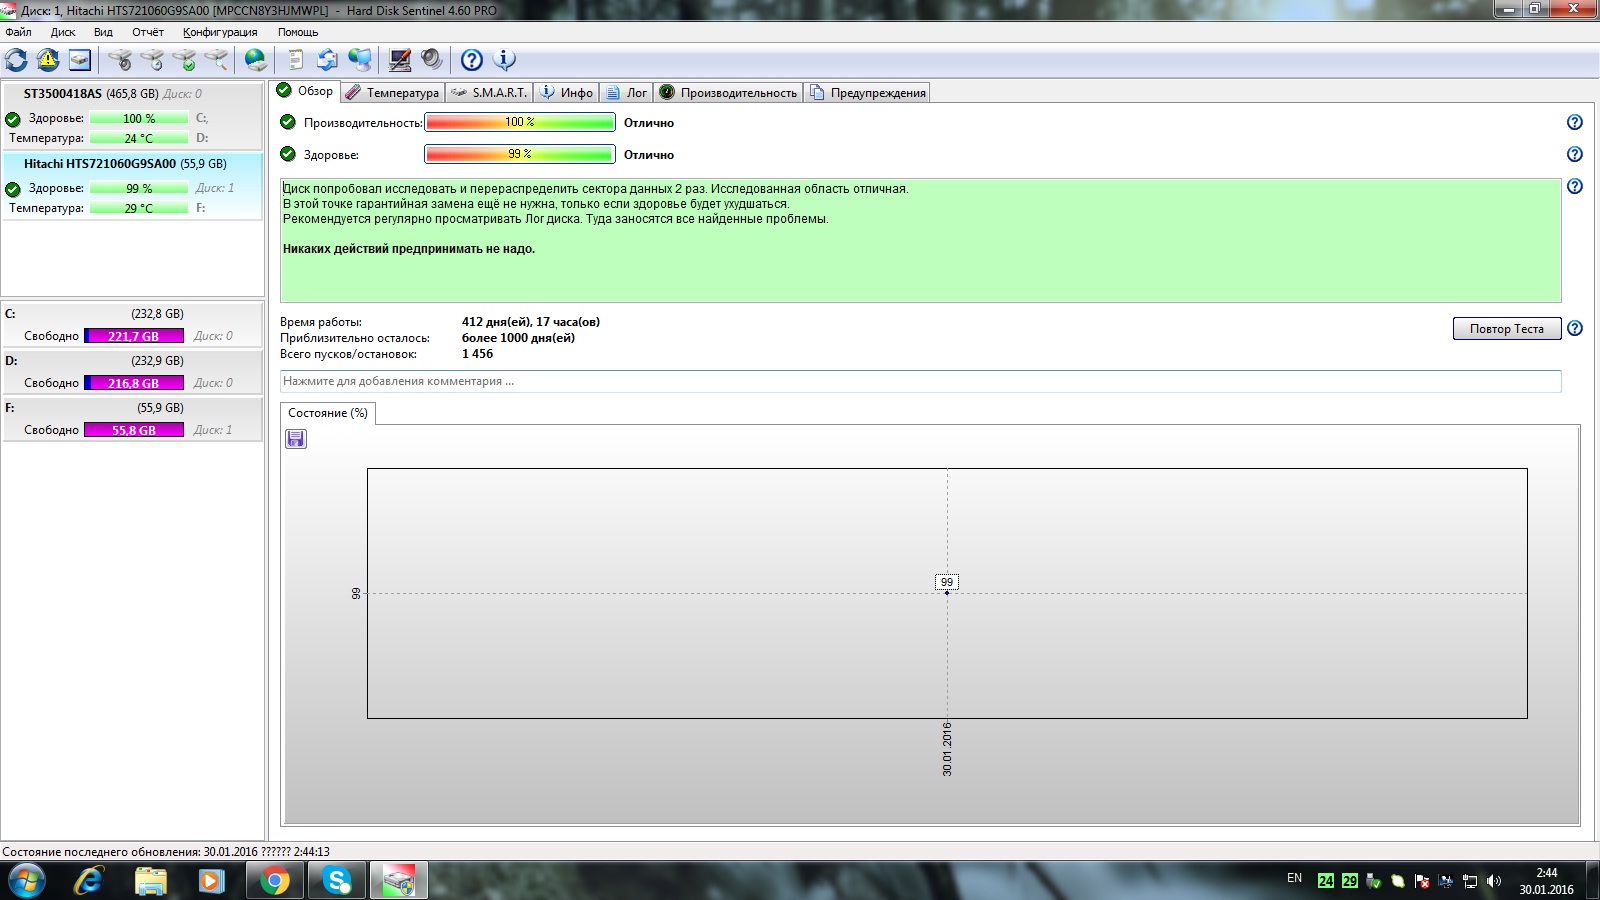This screenshot has width=1600, height=900.
Task: Click the help icon next to Повтор Теста
Action: pos(1575,328)
